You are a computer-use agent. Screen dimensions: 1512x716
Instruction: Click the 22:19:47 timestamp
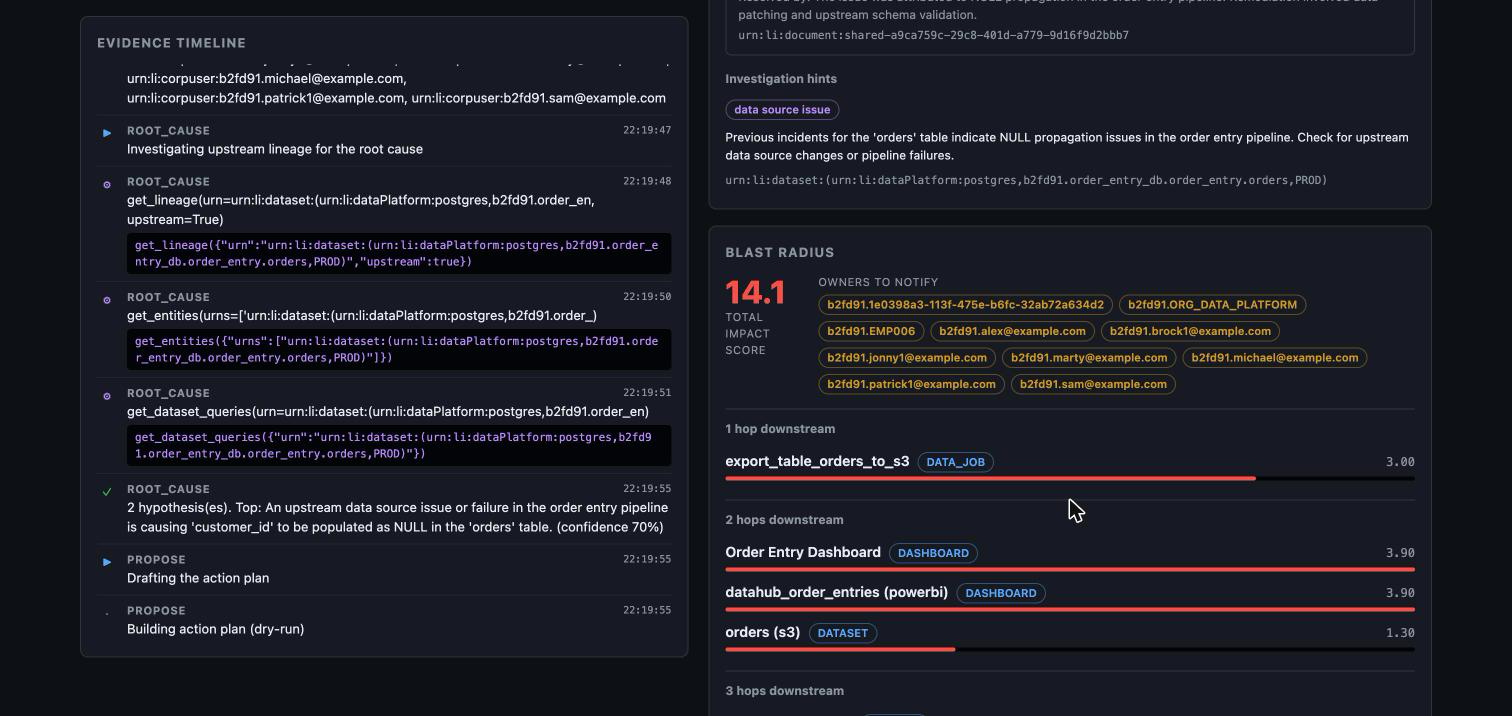(x=647, y=131)
